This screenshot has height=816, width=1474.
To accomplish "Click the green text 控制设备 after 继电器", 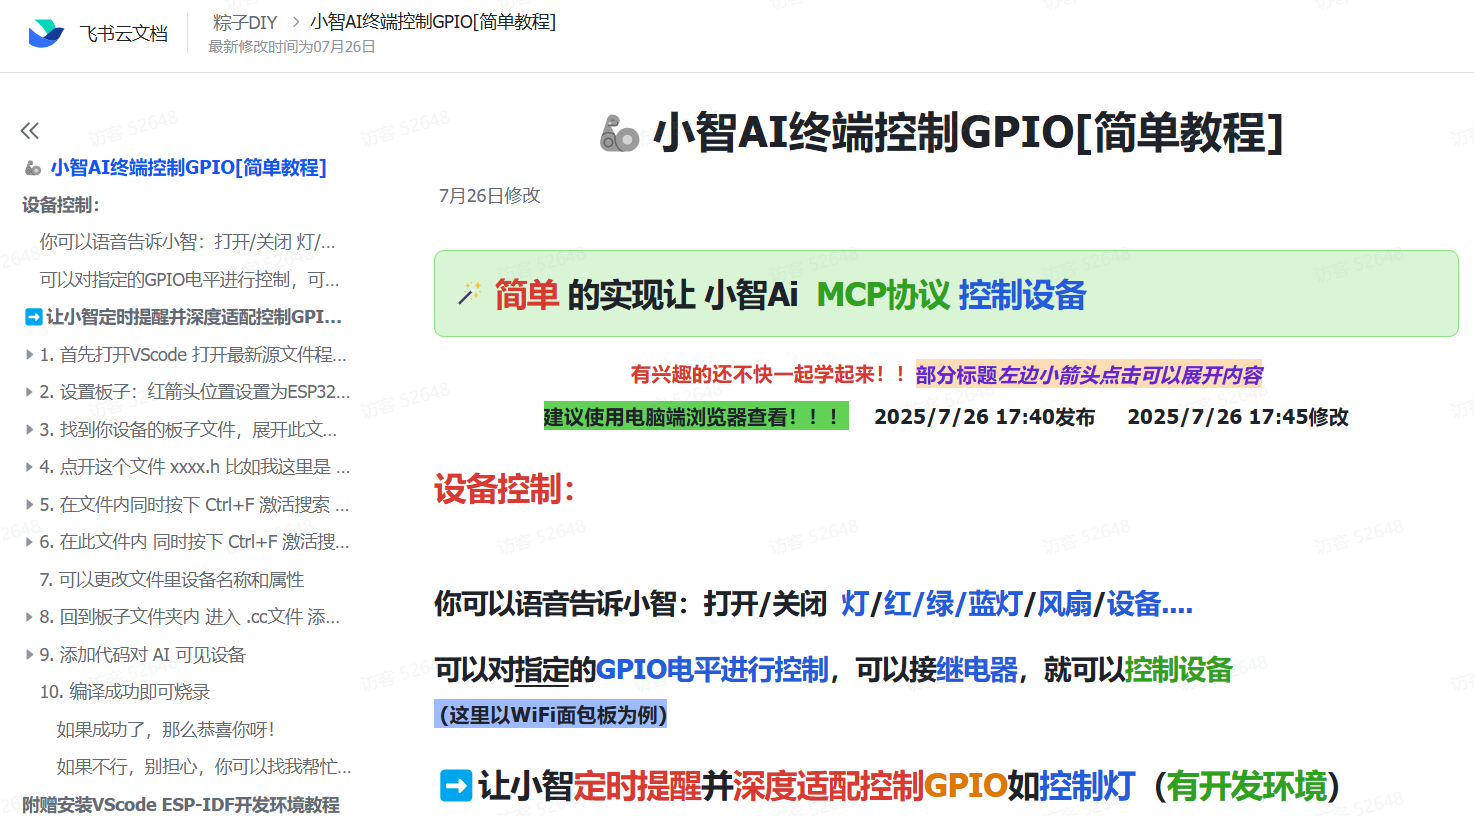I will coord(1178,670).
